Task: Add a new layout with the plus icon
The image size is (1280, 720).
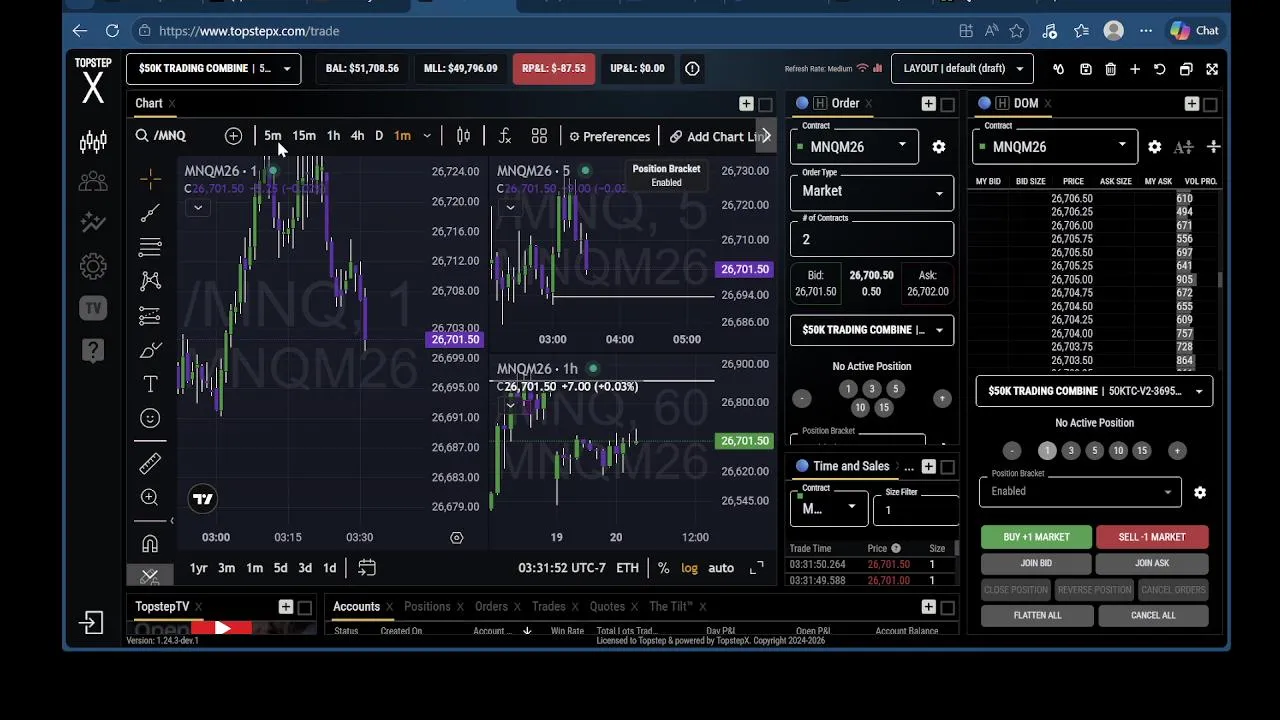Action: pos(1135,69)
